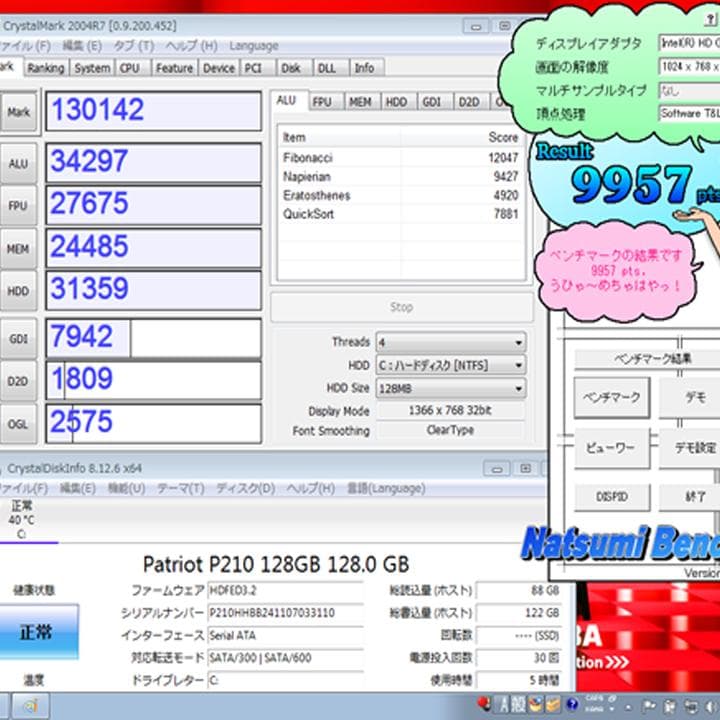The image size is (720, 720).
Task: Run the MEM benchmark
Action: [18, 249]
